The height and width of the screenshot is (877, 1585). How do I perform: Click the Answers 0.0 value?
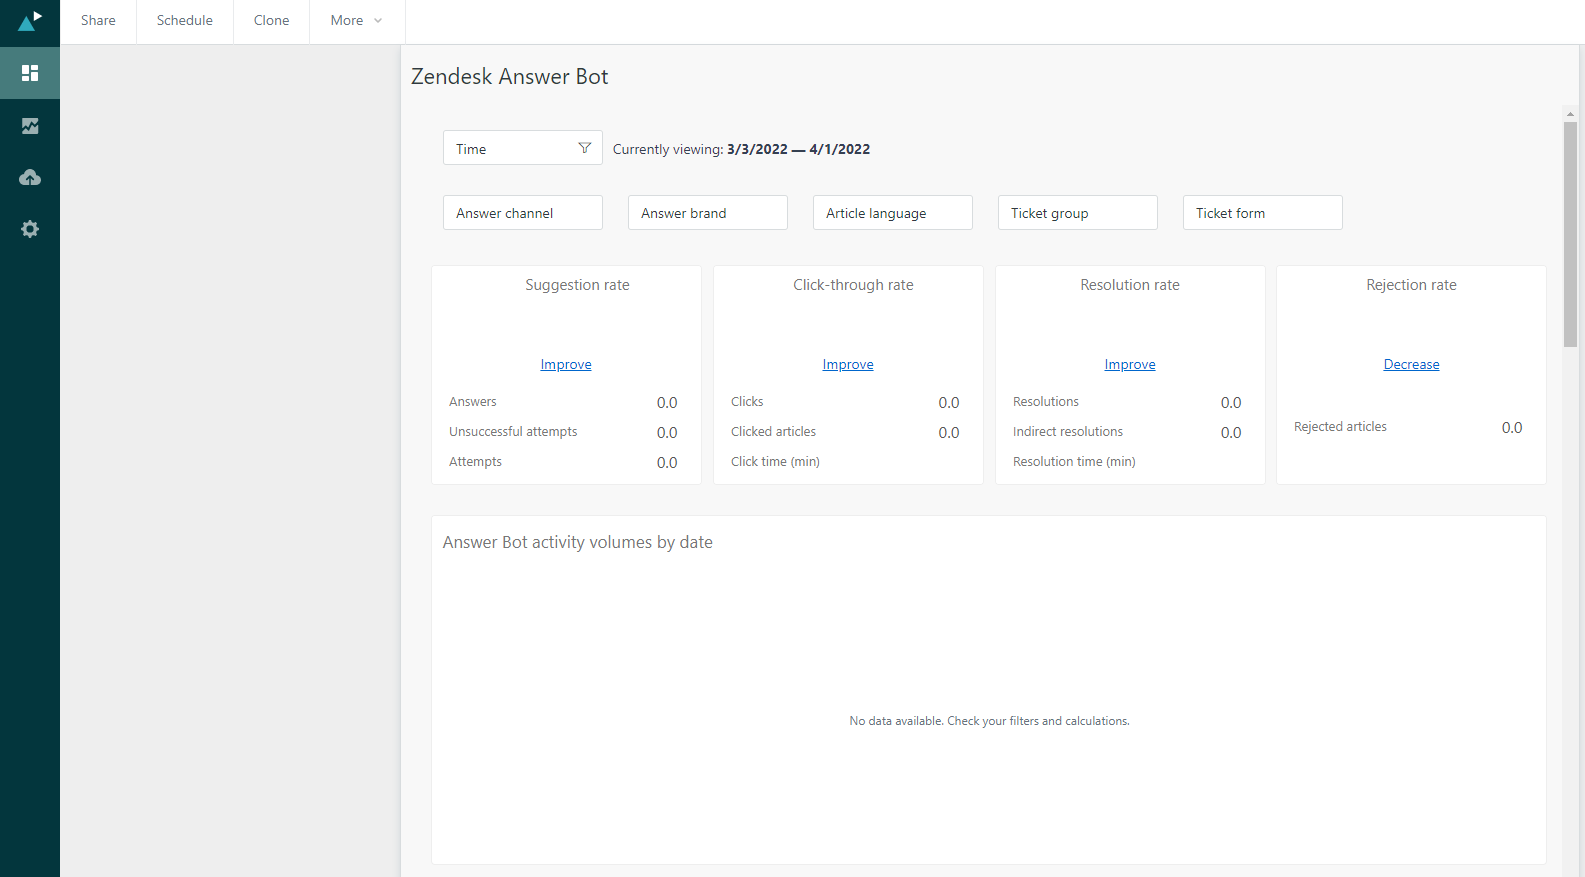point(667,403)
